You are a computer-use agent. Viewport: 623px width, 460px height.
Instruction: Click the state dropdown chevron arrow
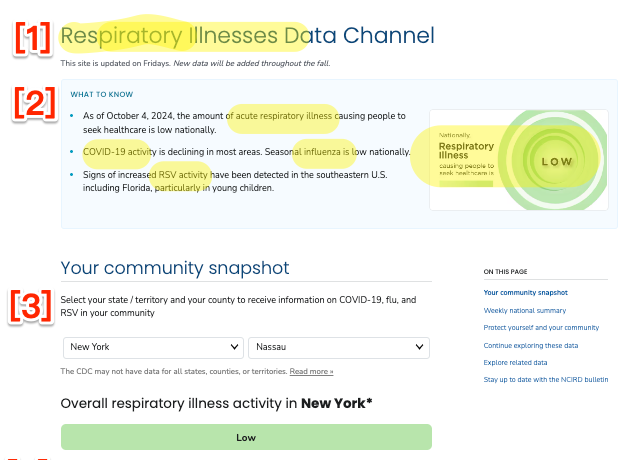(234, 347)
